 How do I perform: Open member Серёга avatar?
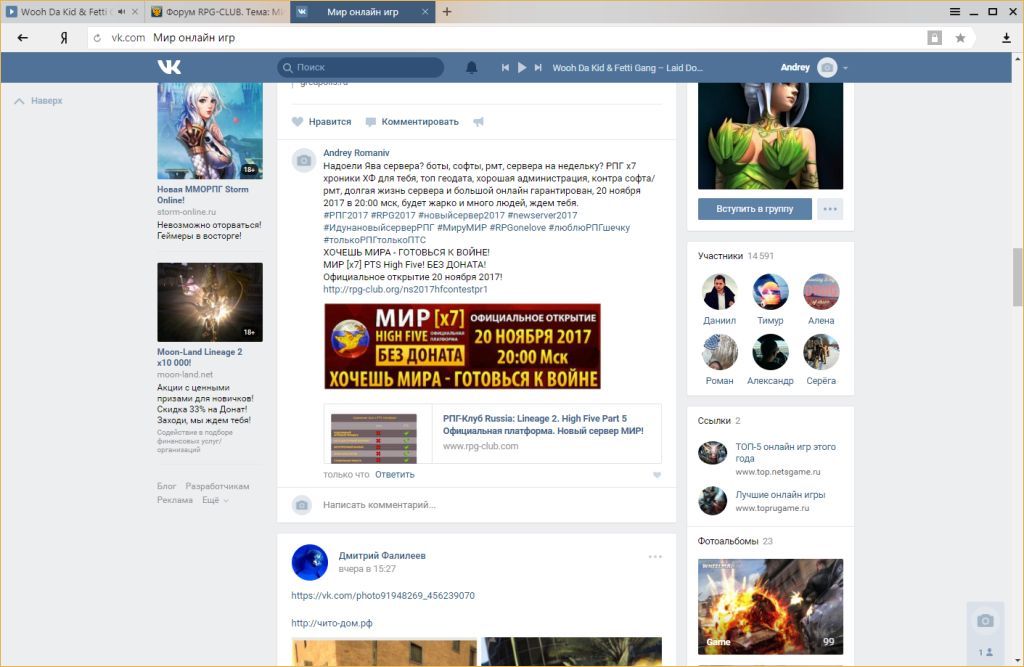(821, 351)
